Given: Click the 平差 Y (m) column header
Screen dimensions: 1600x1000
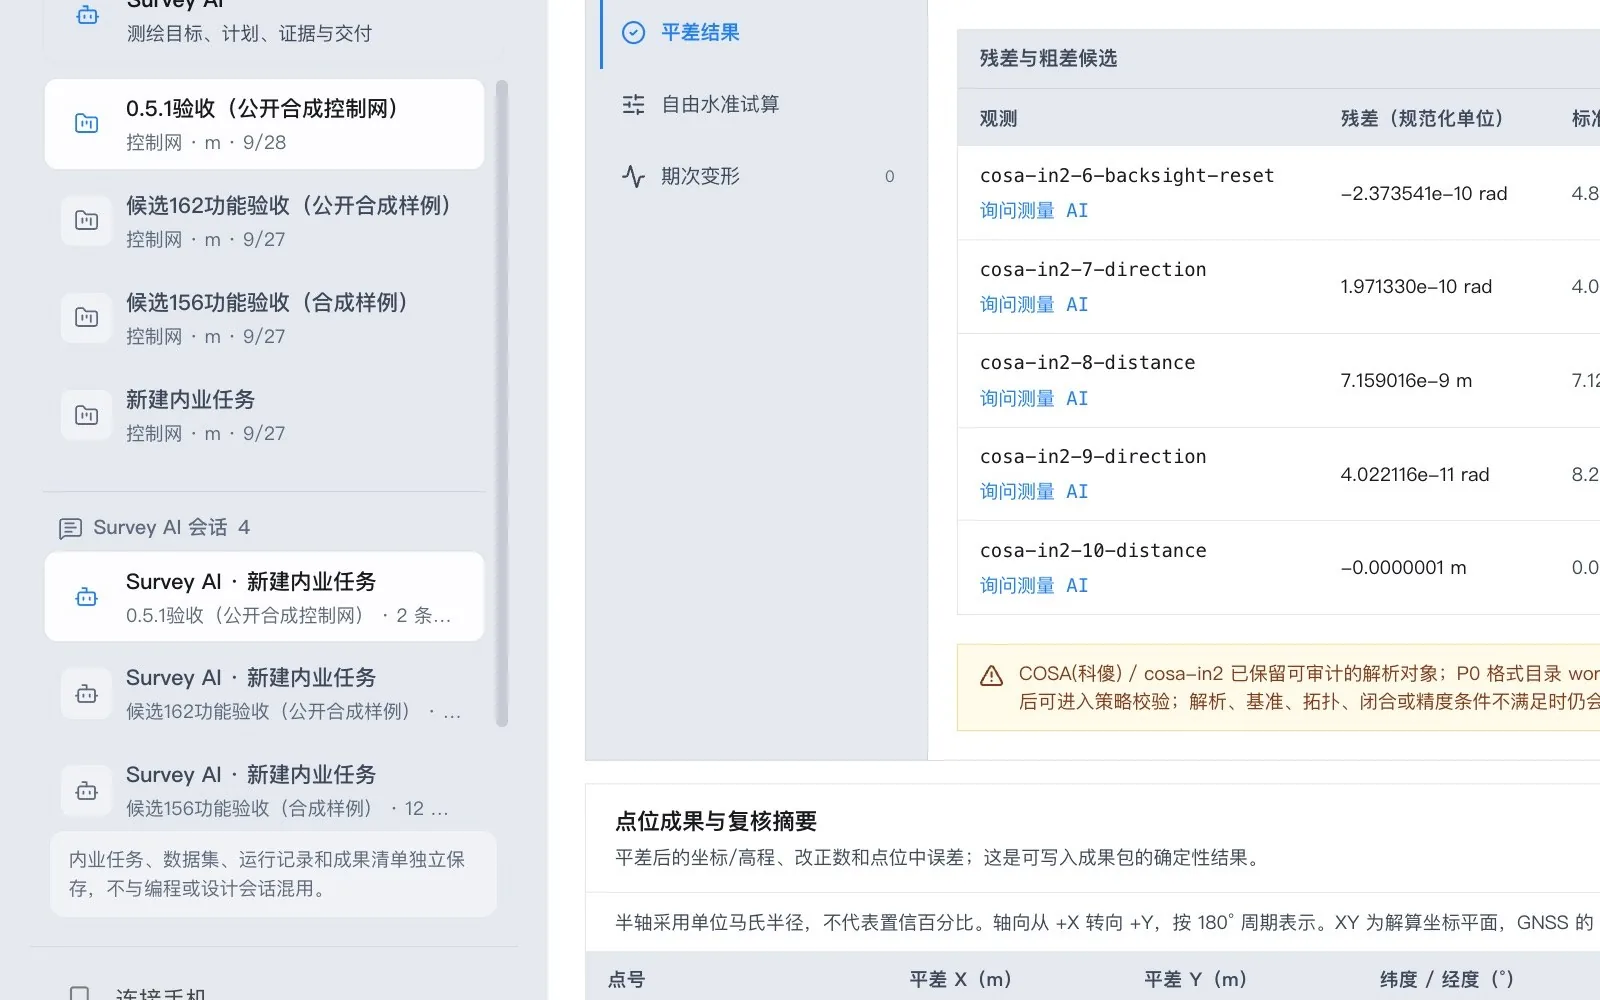Looking at the screenshot, I should coord(1195,980).
